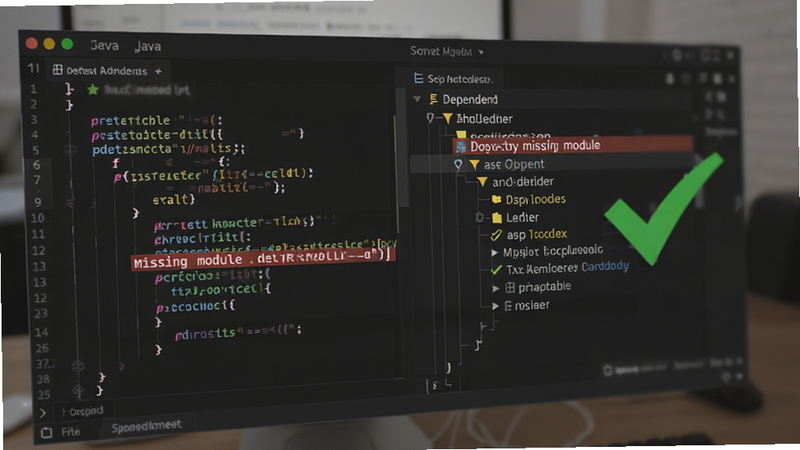Image resolution: width=800 pixels, height=450 pixels.
Task: Click the pin icon beside ase Oppent
Action: (458, 164)
